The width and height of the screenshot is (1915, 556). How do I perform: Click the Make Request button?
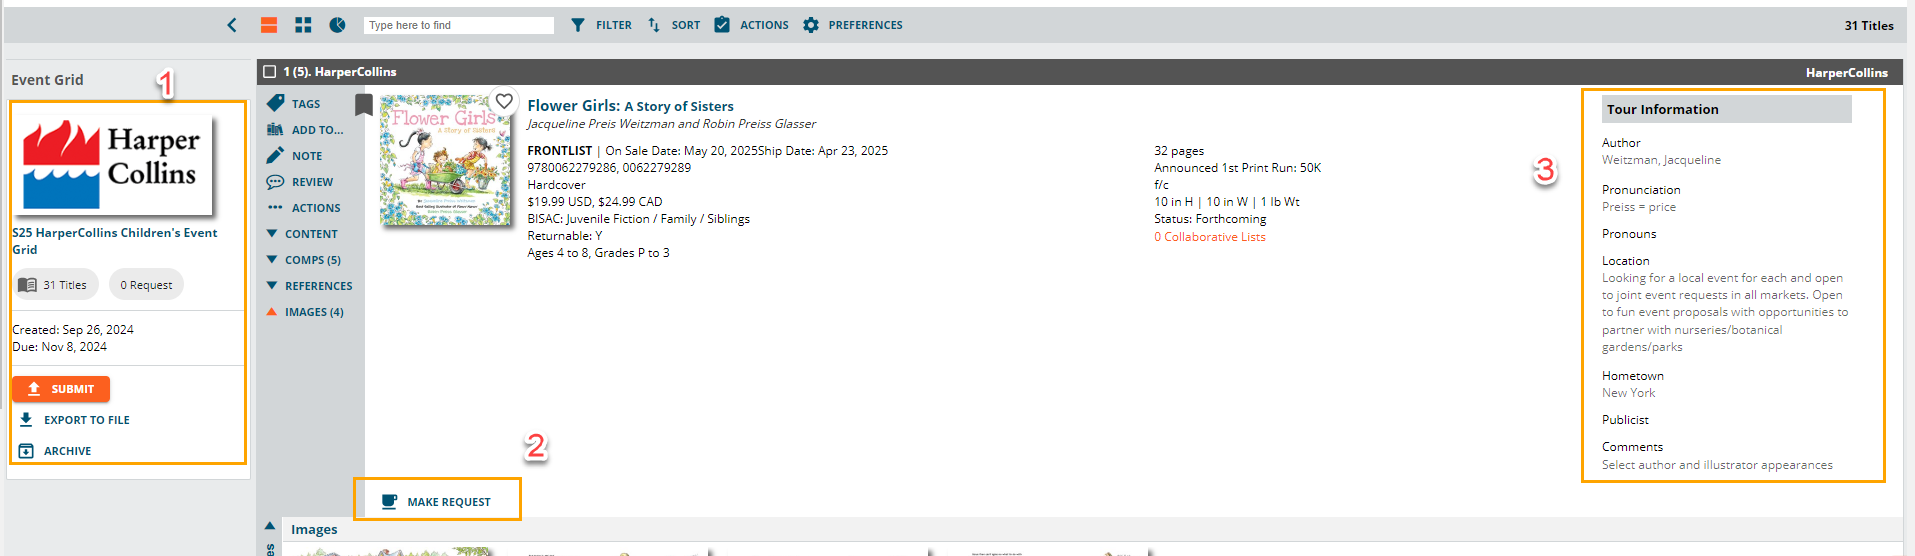click(x=437, y=501)
